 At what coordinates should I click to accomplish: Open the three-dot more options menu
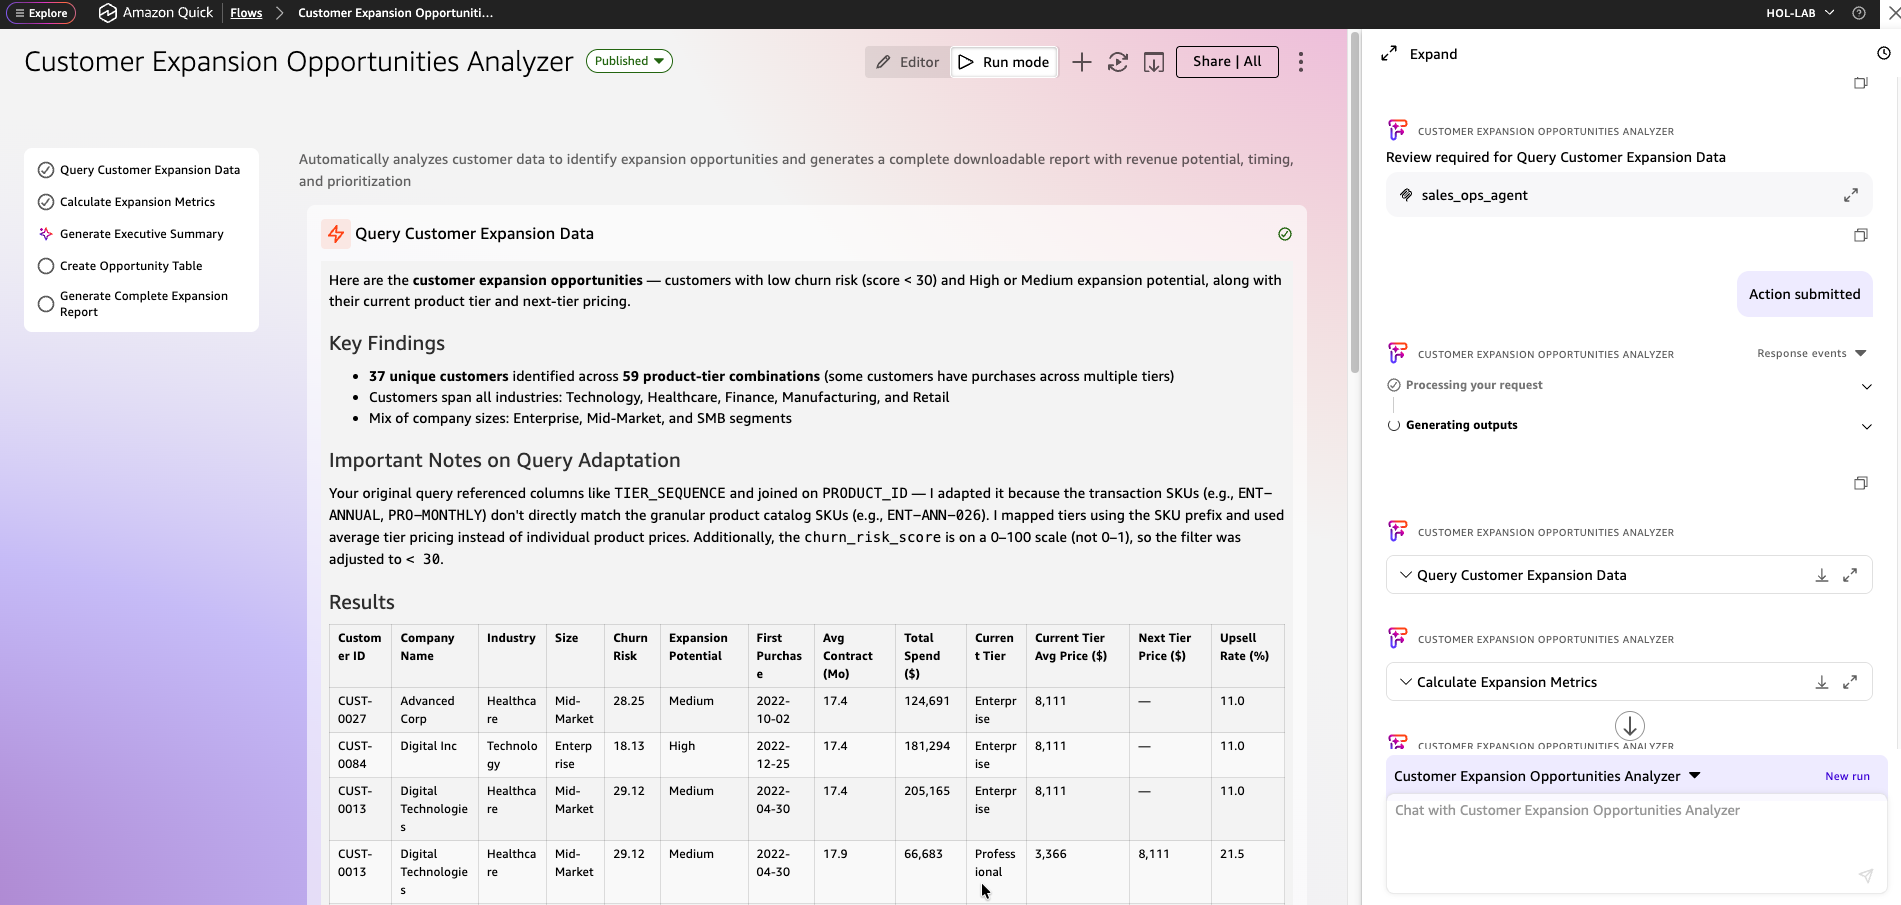pos(1301,62)
